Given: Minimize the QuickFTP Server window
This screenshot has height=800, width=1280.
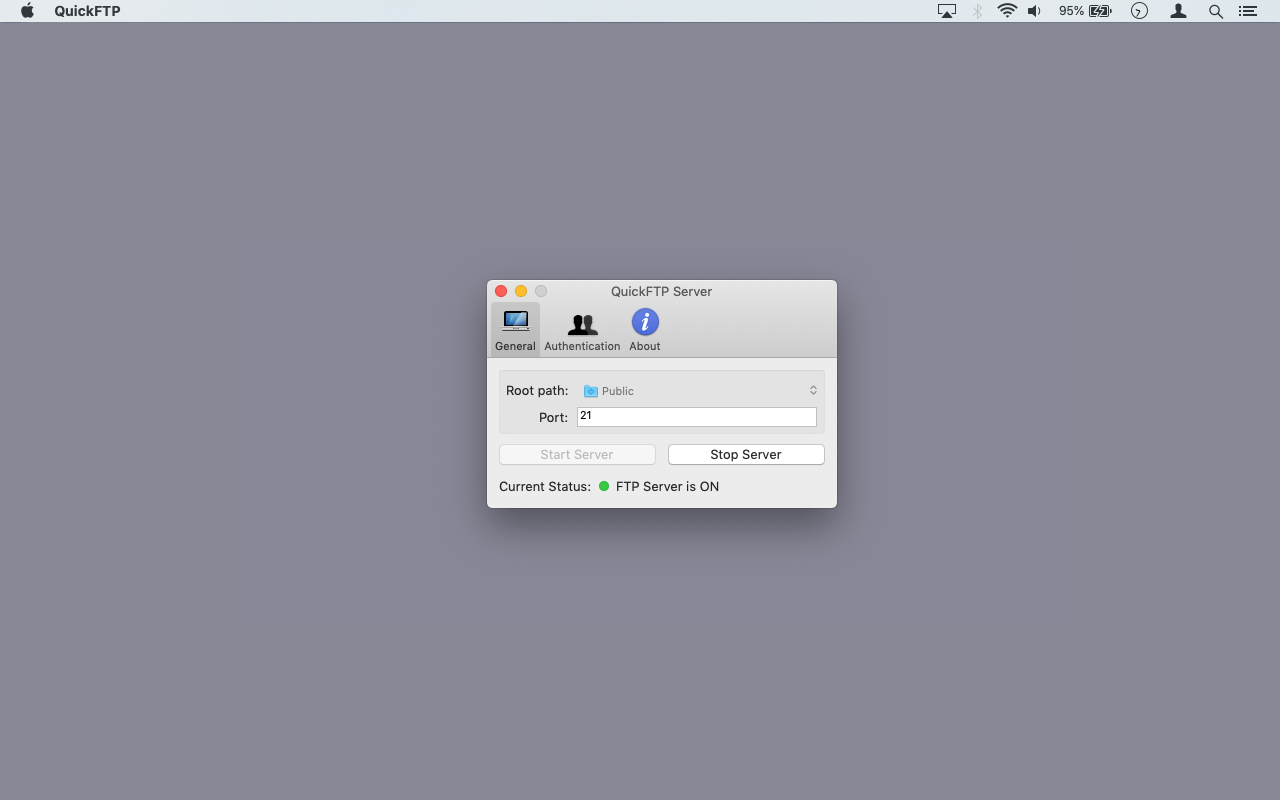Looking at the screenshot, I should point(521,291).
